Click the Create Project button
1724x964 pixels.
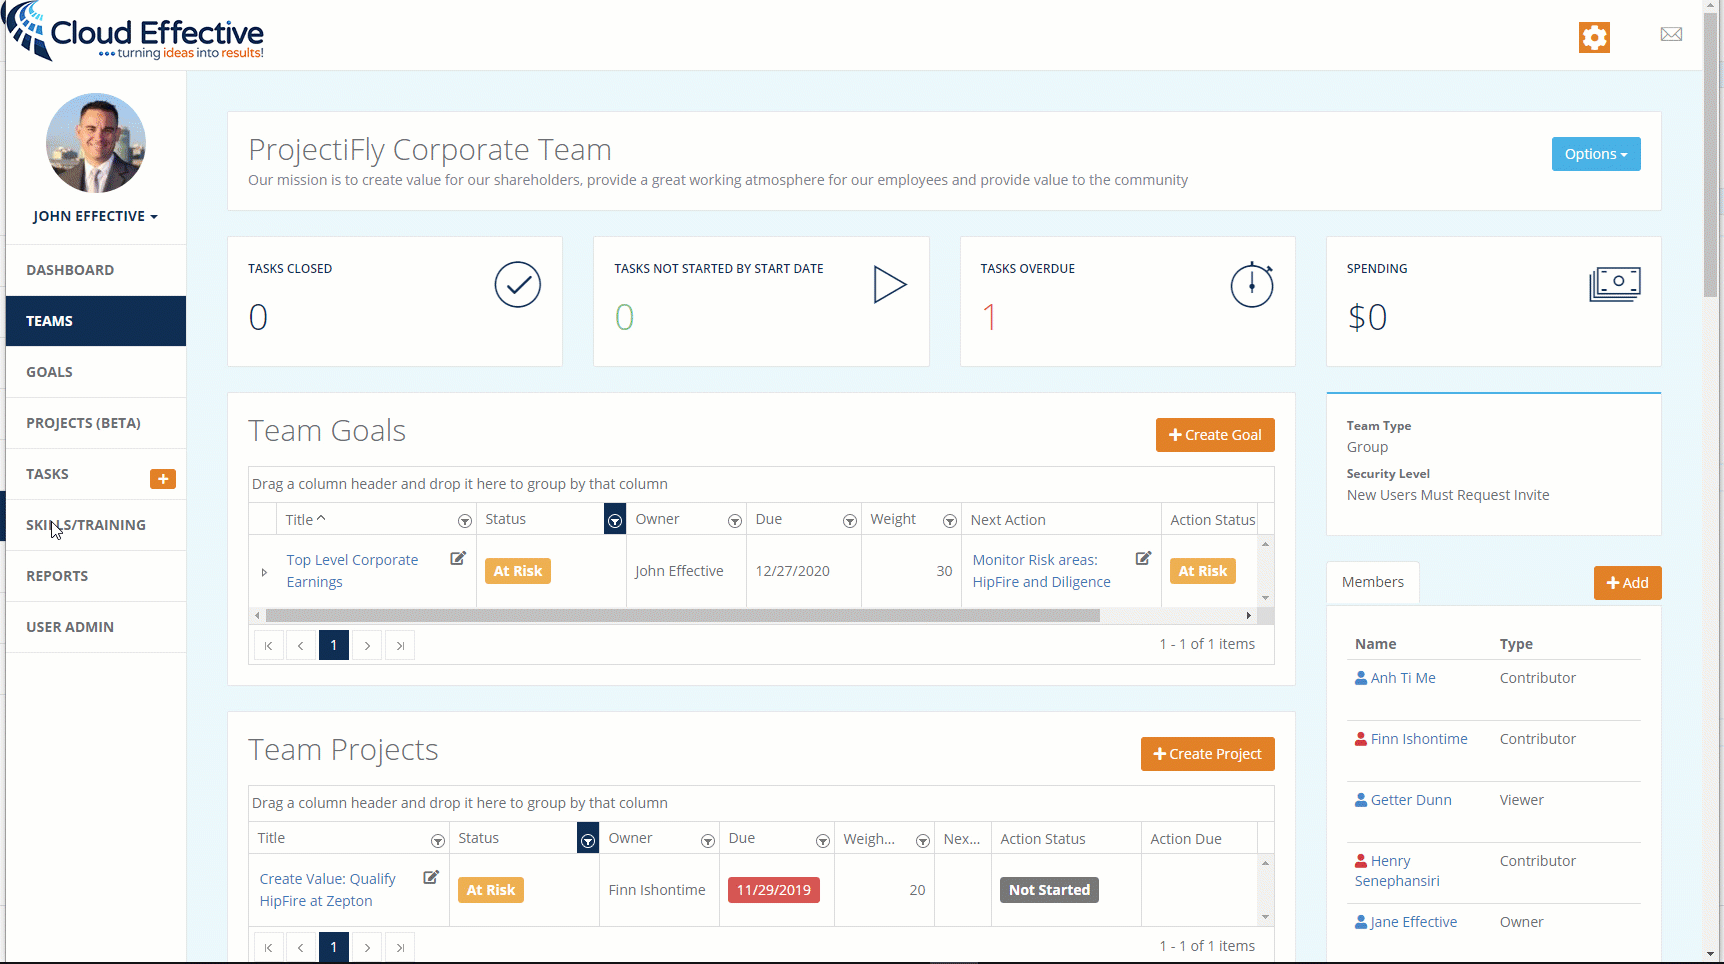point(1207,754)
